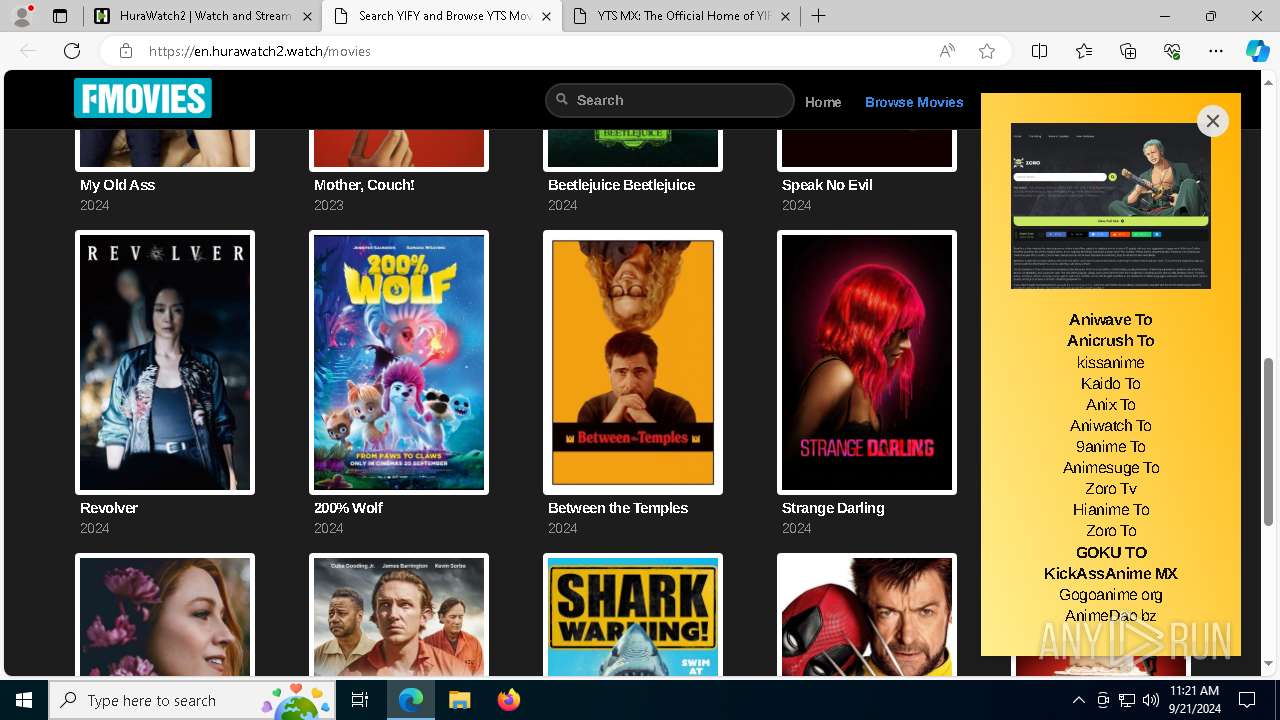The image size is (1280, 720).
Task: Open File Explorer from the taskbar
Action: click(x=459, y=700)
